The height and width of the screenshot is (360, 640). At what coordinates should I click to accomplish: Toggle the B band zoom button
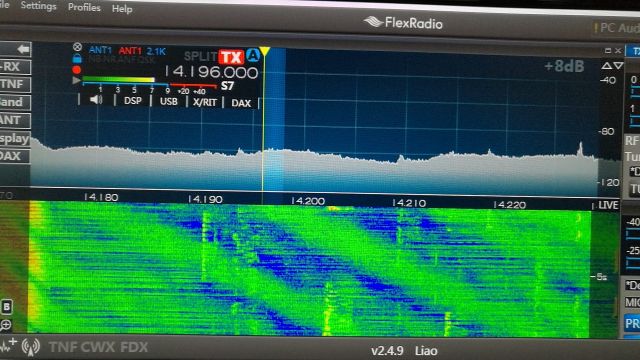coord(7,307)
